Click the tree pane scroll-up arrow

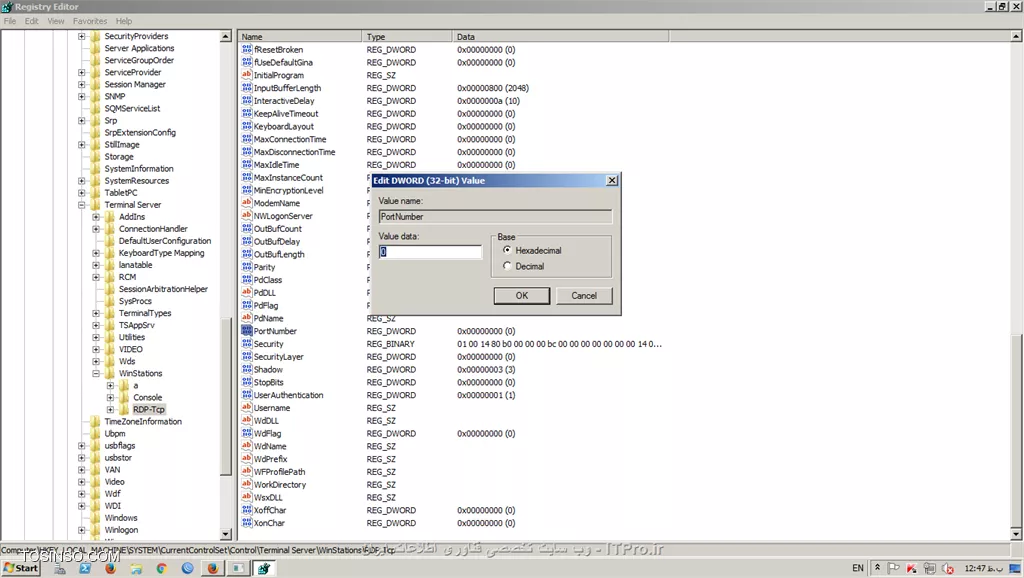click(226, 37)
